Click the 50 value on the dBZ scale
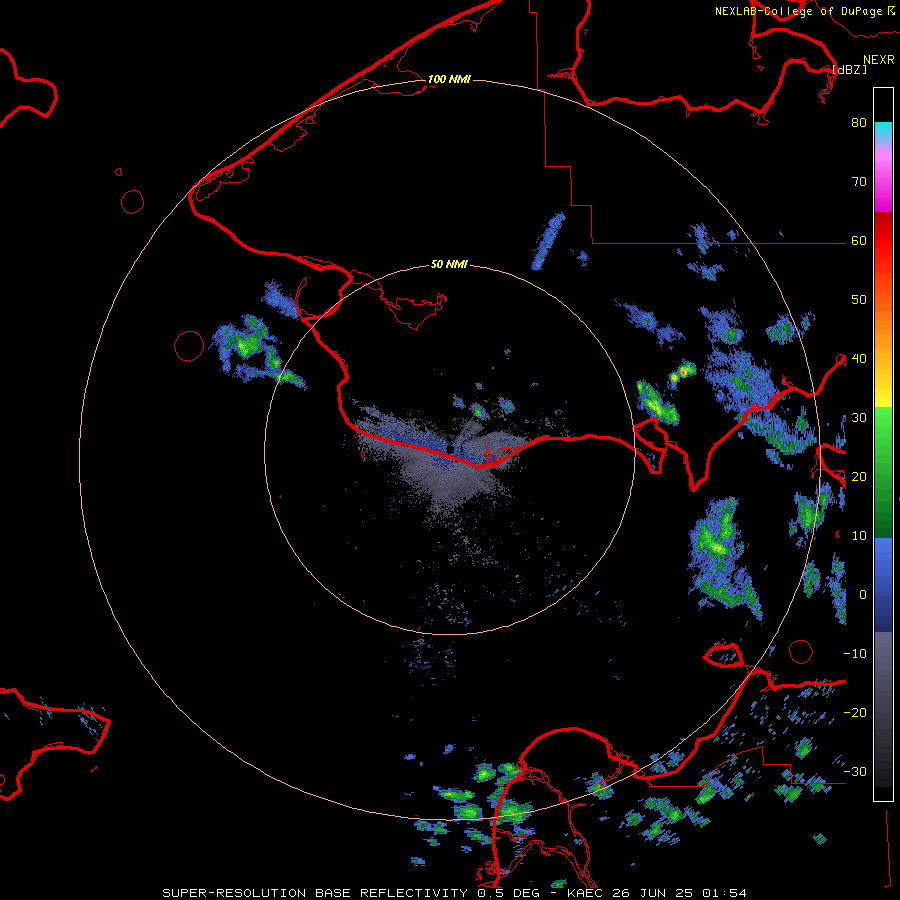The width and height of the screenshot is (900, 900). tap(859, 300)
